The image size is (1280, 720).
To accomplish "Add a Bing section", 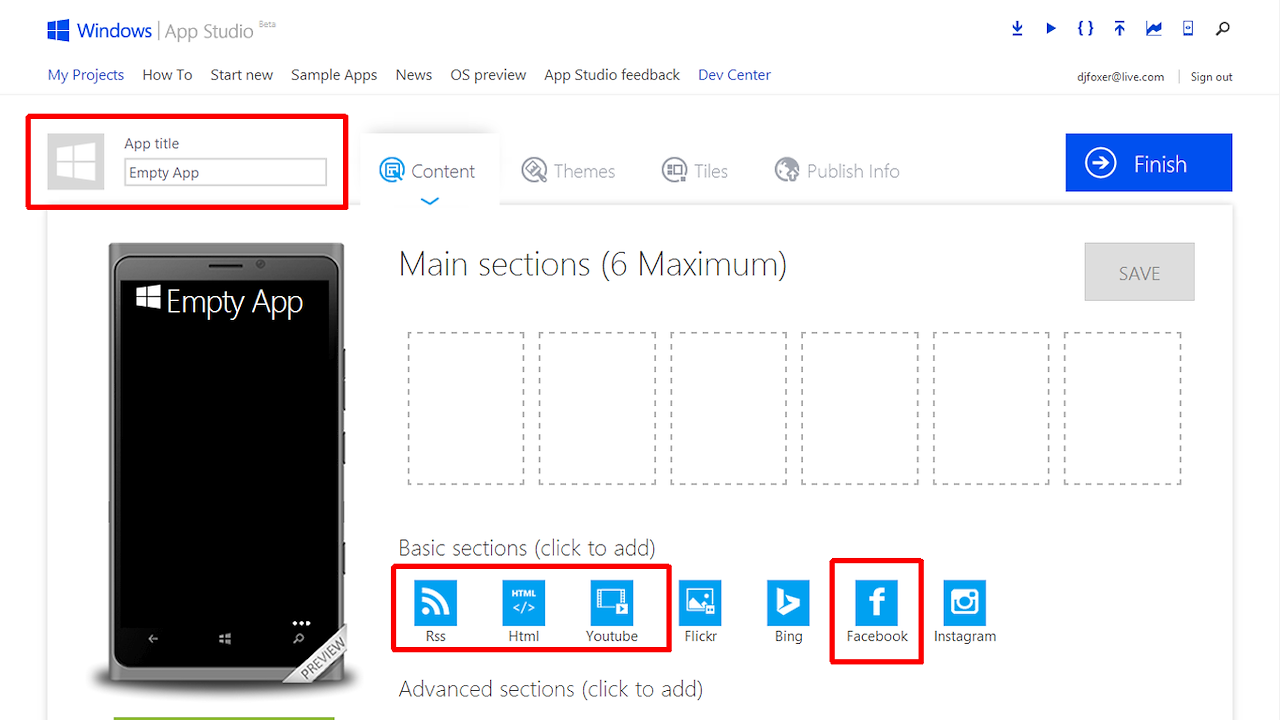I will pos(788,612).
